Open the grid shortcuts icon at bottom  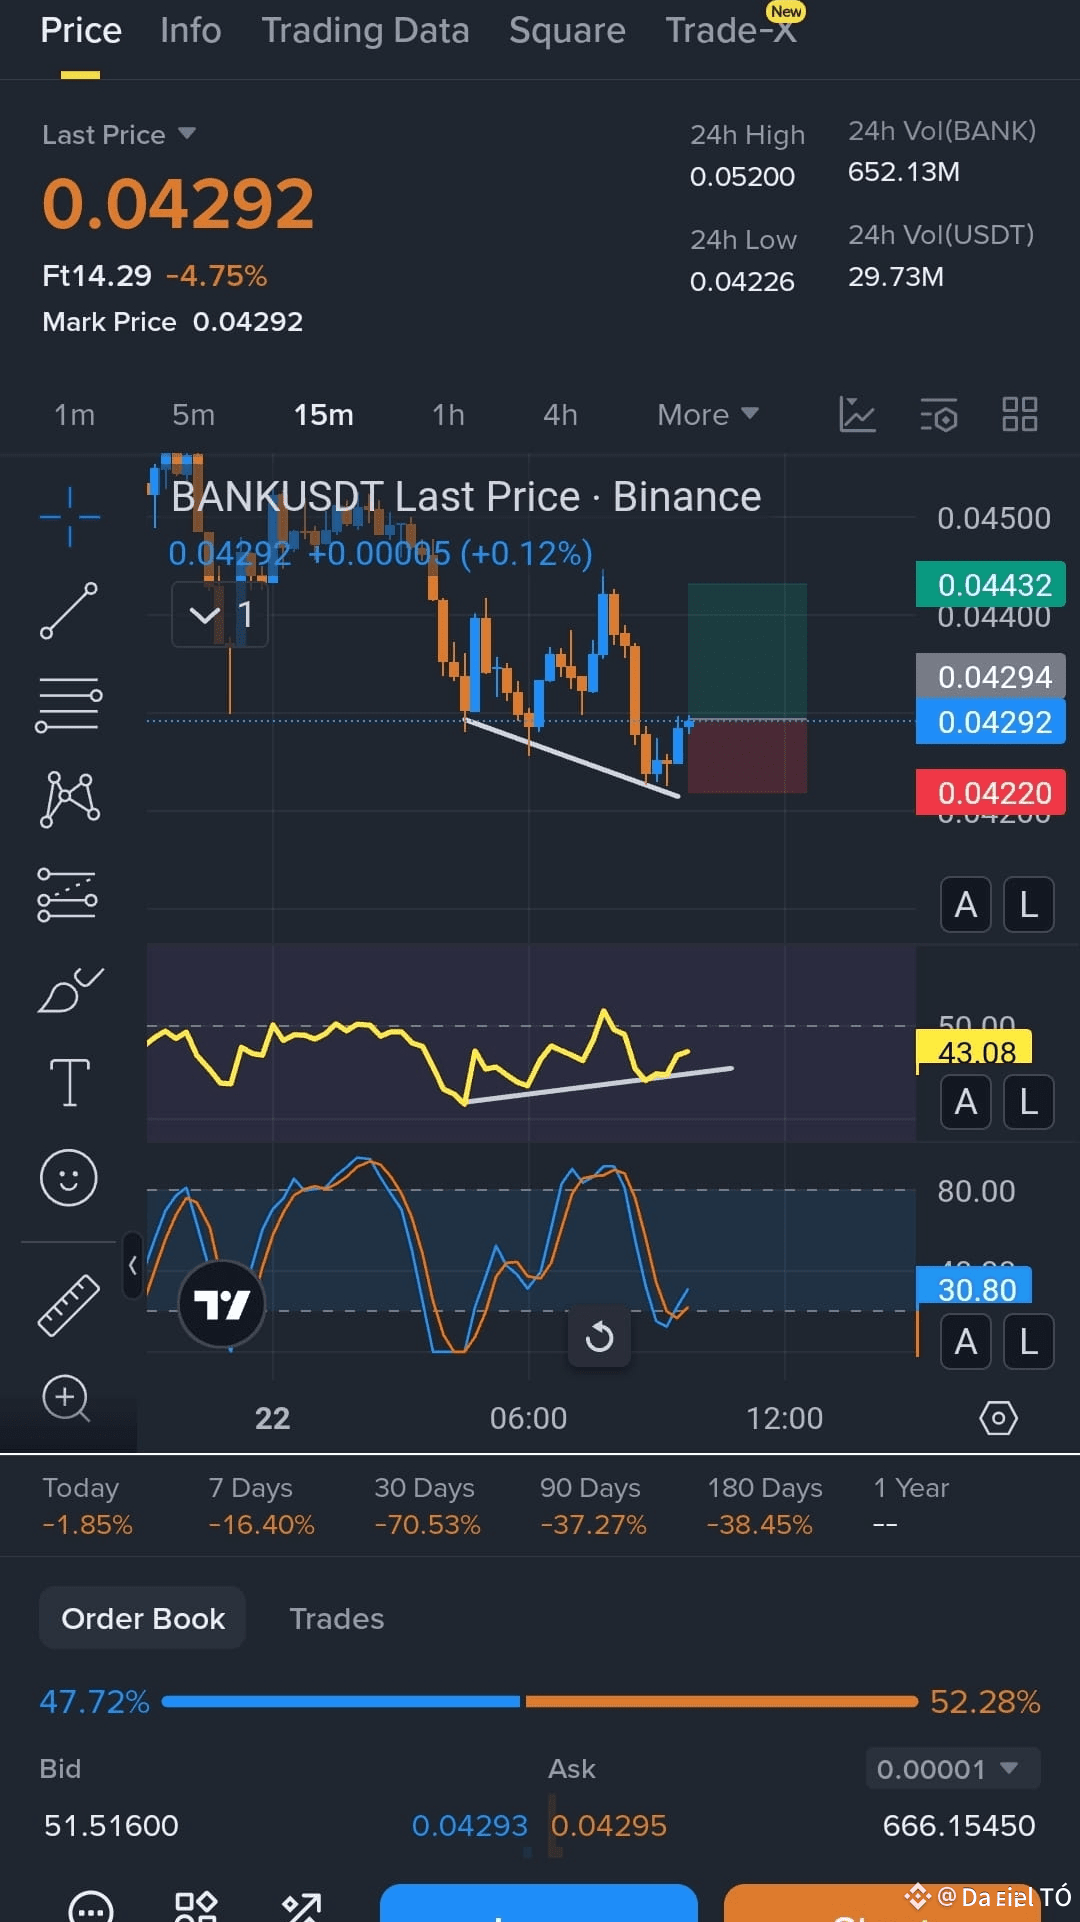click(196, 1907)
